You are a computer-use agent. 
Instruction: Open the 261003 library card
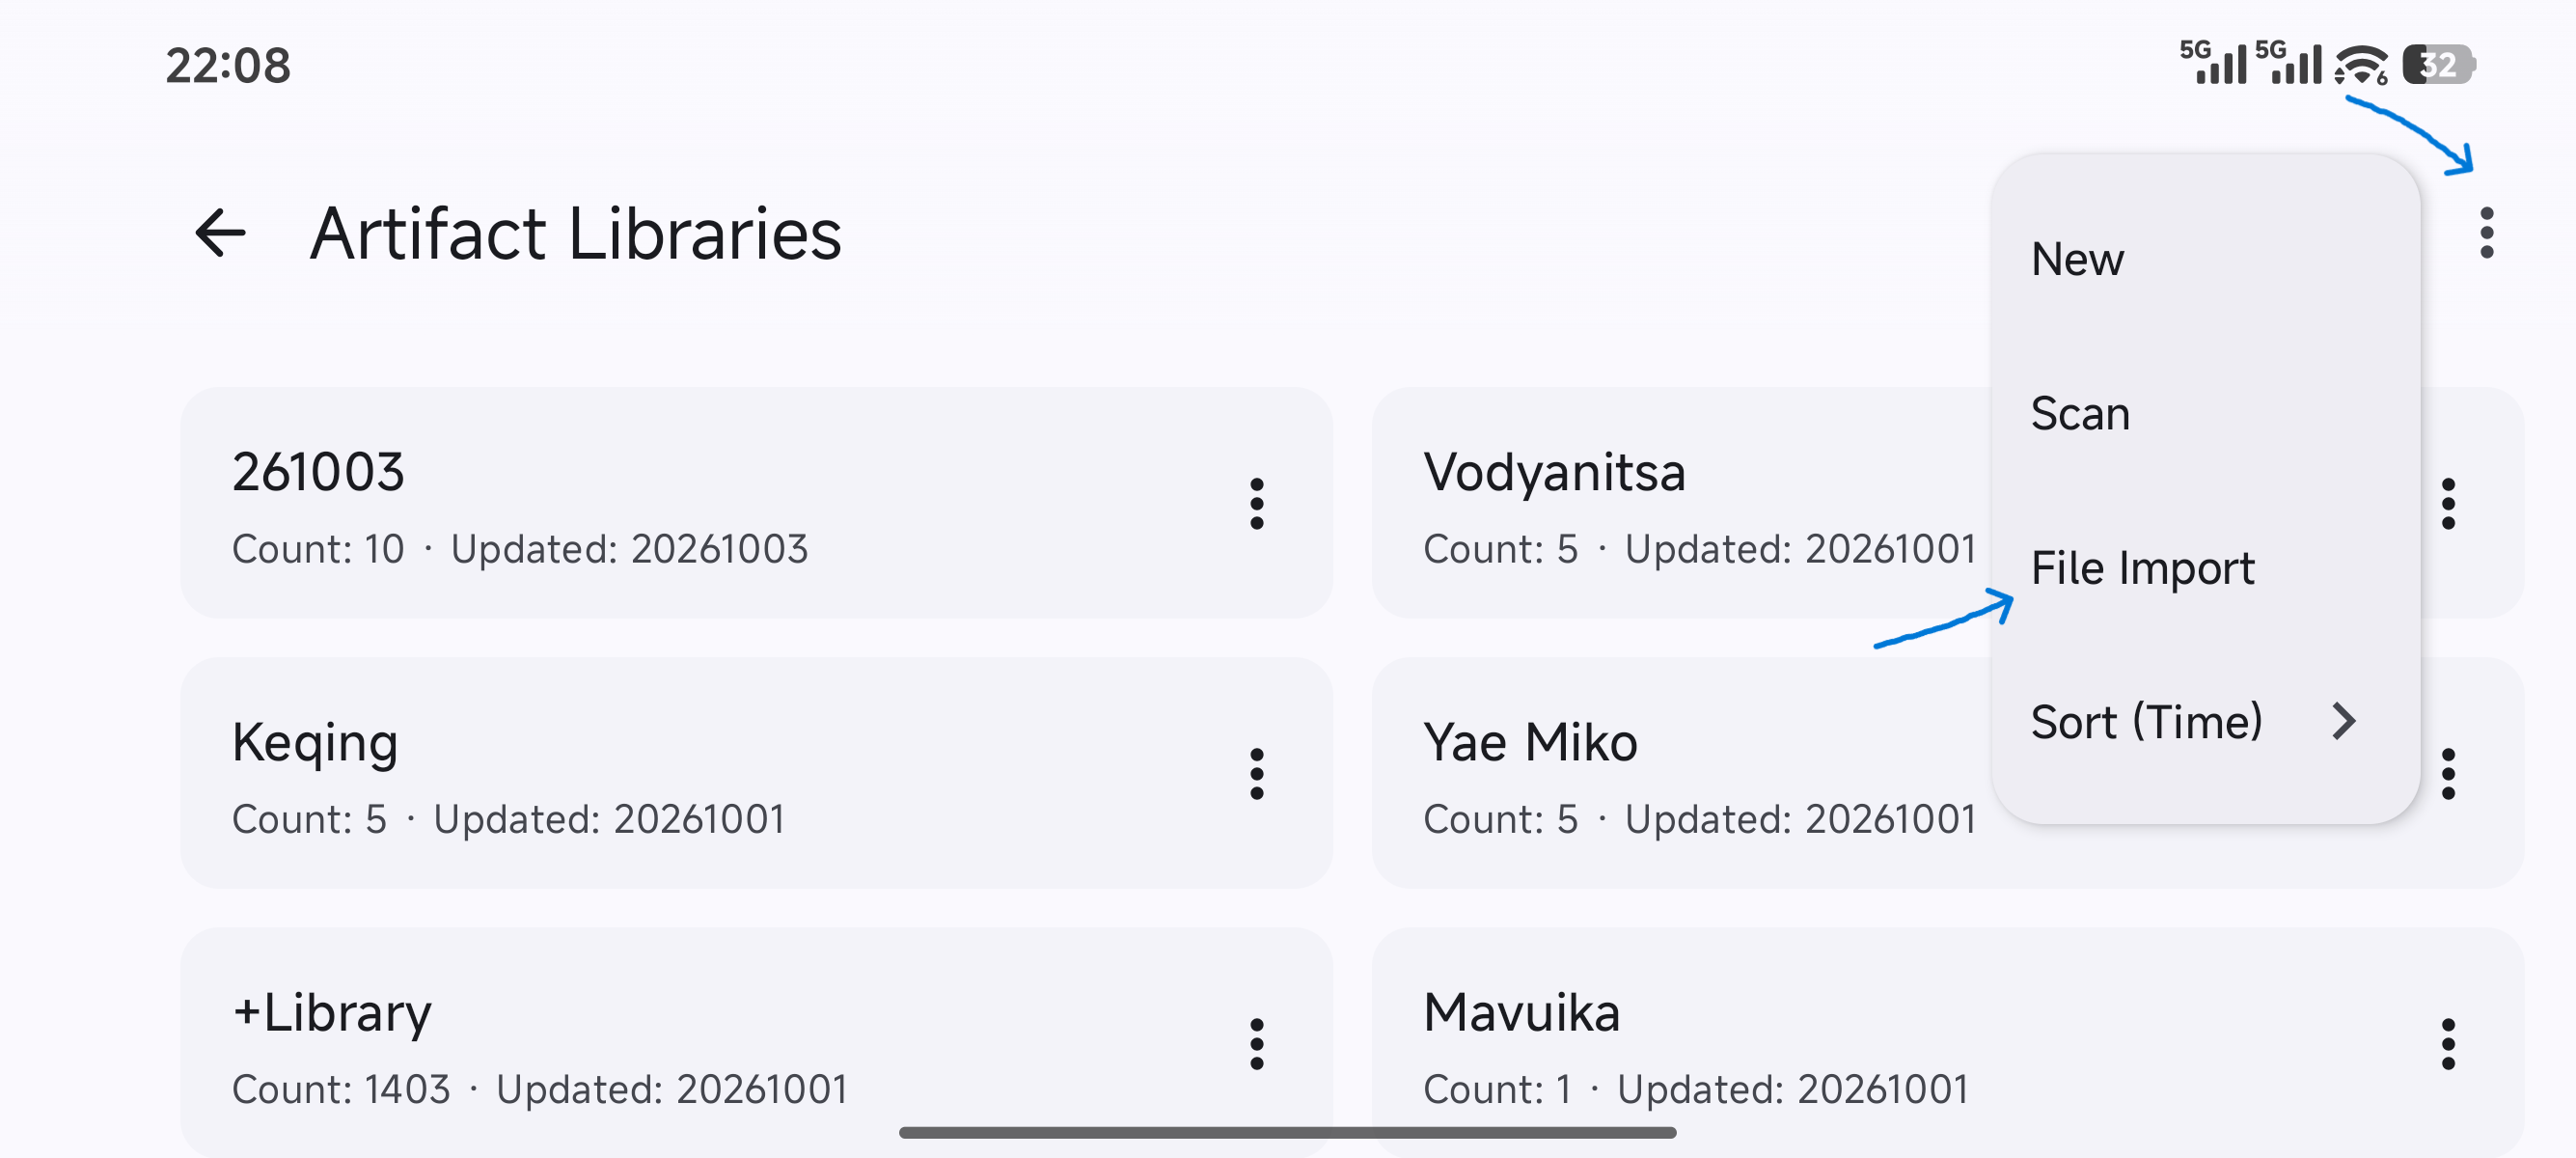coord(756,502)
